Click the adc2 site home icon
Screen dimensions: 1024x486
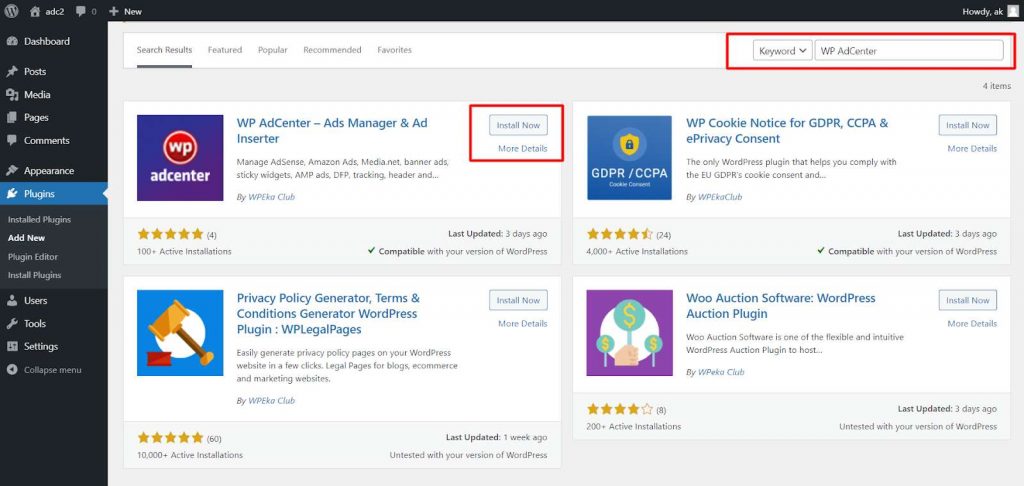click(35, 11)
